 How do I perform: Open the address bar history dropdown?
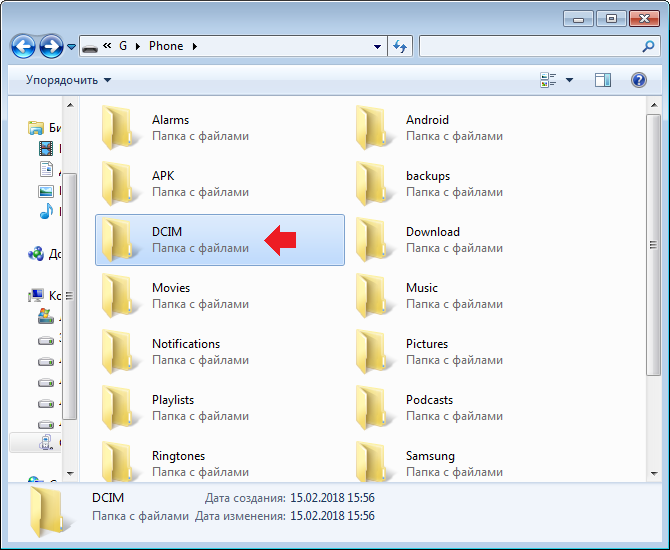click(377, 47)
